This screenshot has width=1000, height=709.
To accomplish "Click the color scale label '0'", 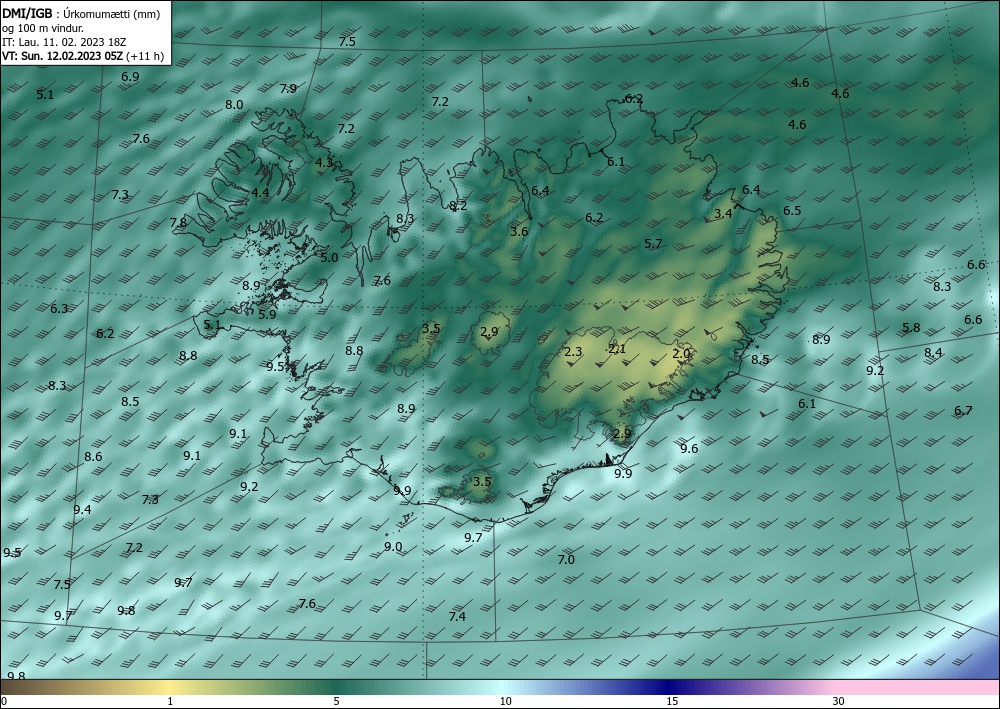I will 4,701.
